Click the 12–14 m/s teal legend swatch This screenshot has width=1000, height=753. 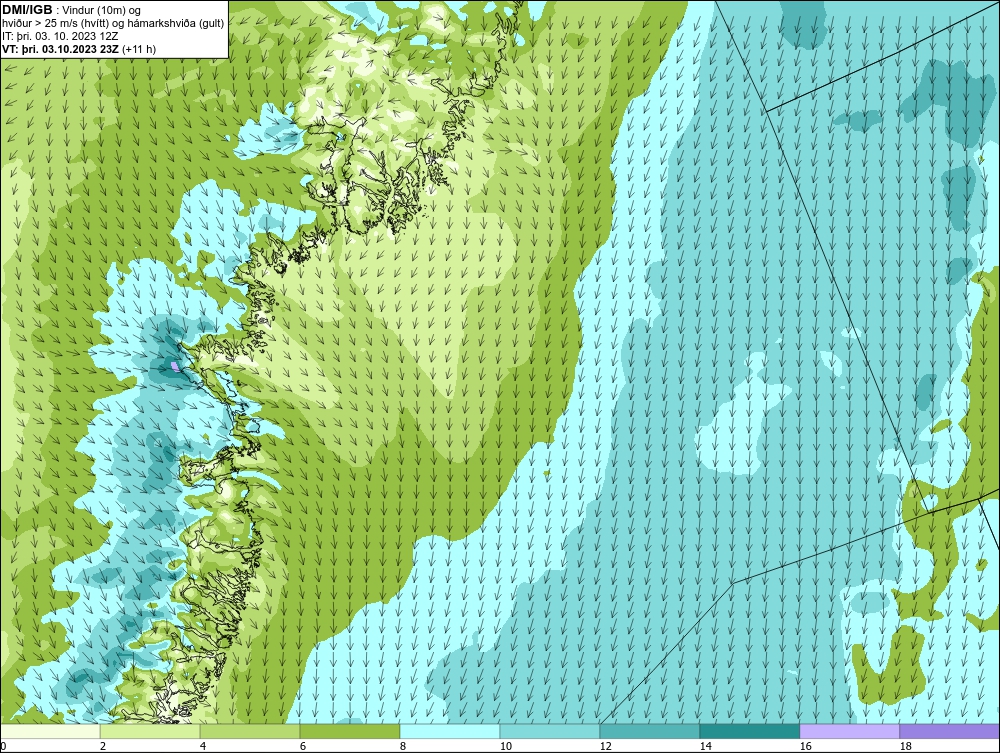click(x=649, y=731)
